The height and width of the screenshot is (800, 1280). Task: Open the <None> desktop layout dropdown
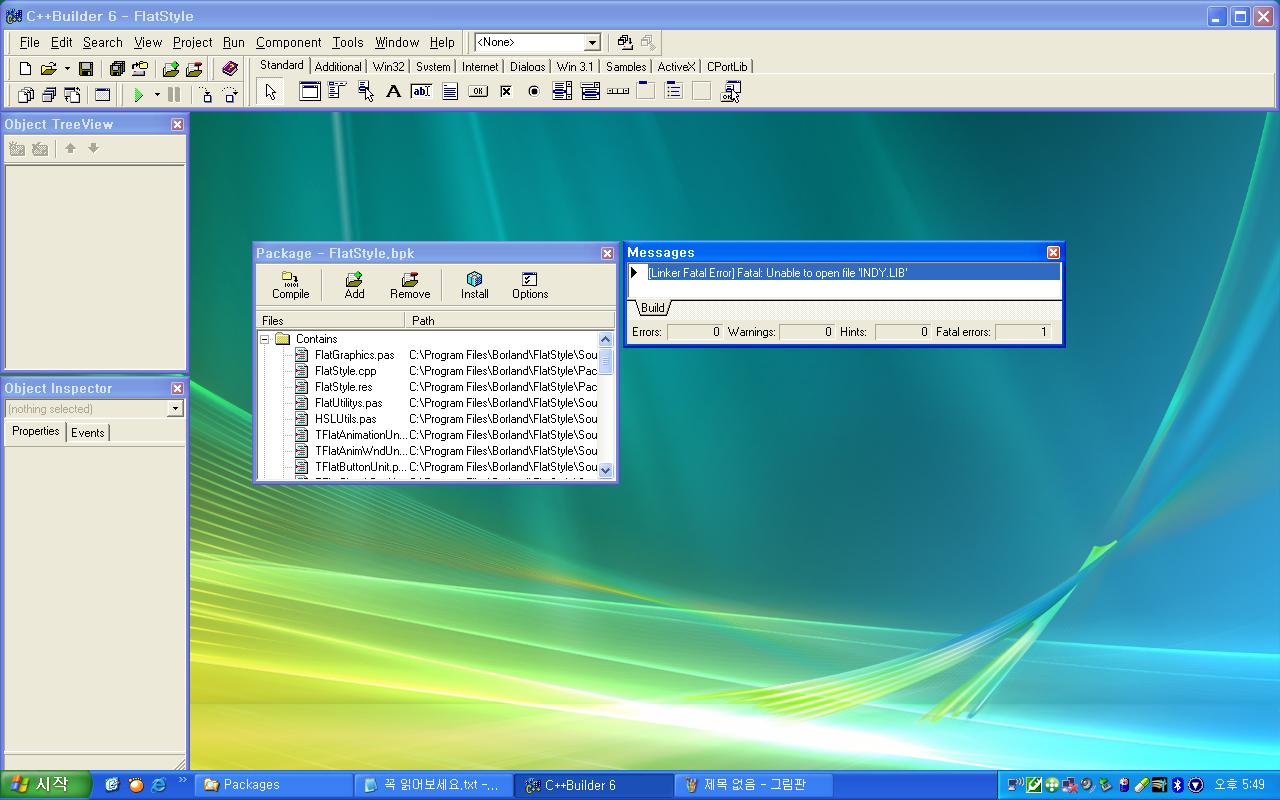pos(592,42)
